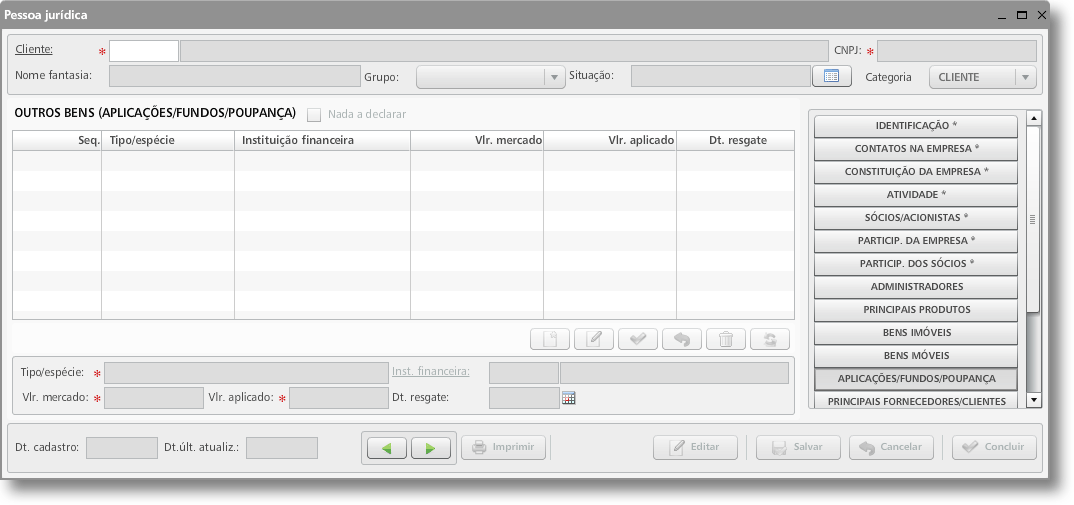Open the PRINCIPAIS PRODUTOS section

(x=916, y=310)
